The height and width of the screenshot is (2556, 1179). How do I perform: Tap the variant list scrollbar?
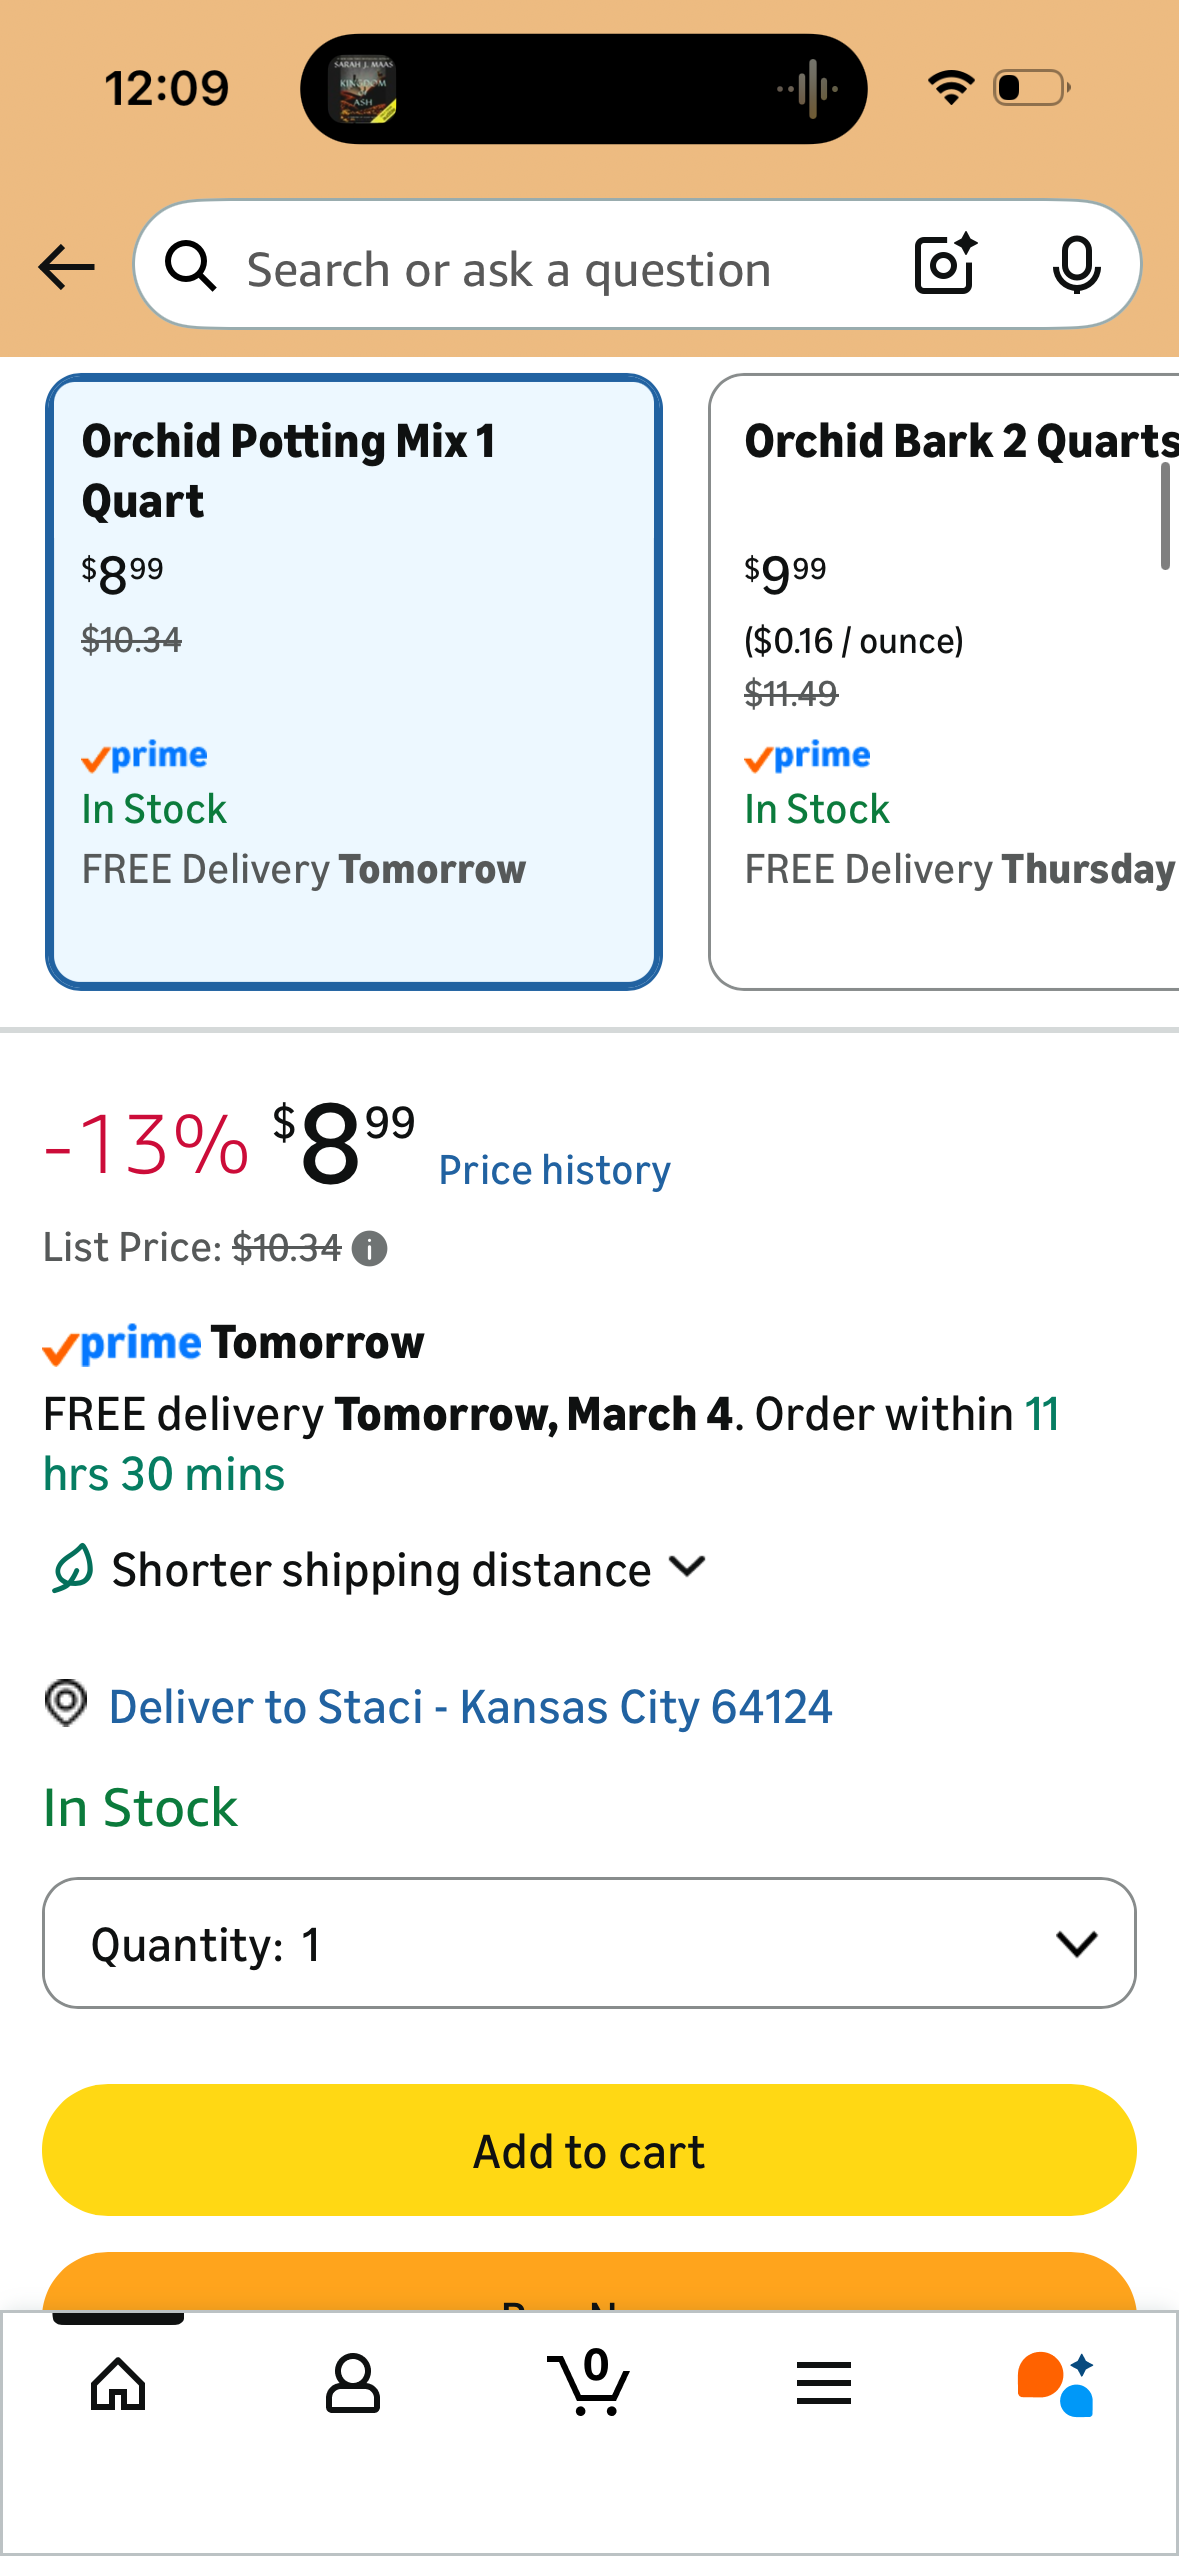coord(1165,517)
